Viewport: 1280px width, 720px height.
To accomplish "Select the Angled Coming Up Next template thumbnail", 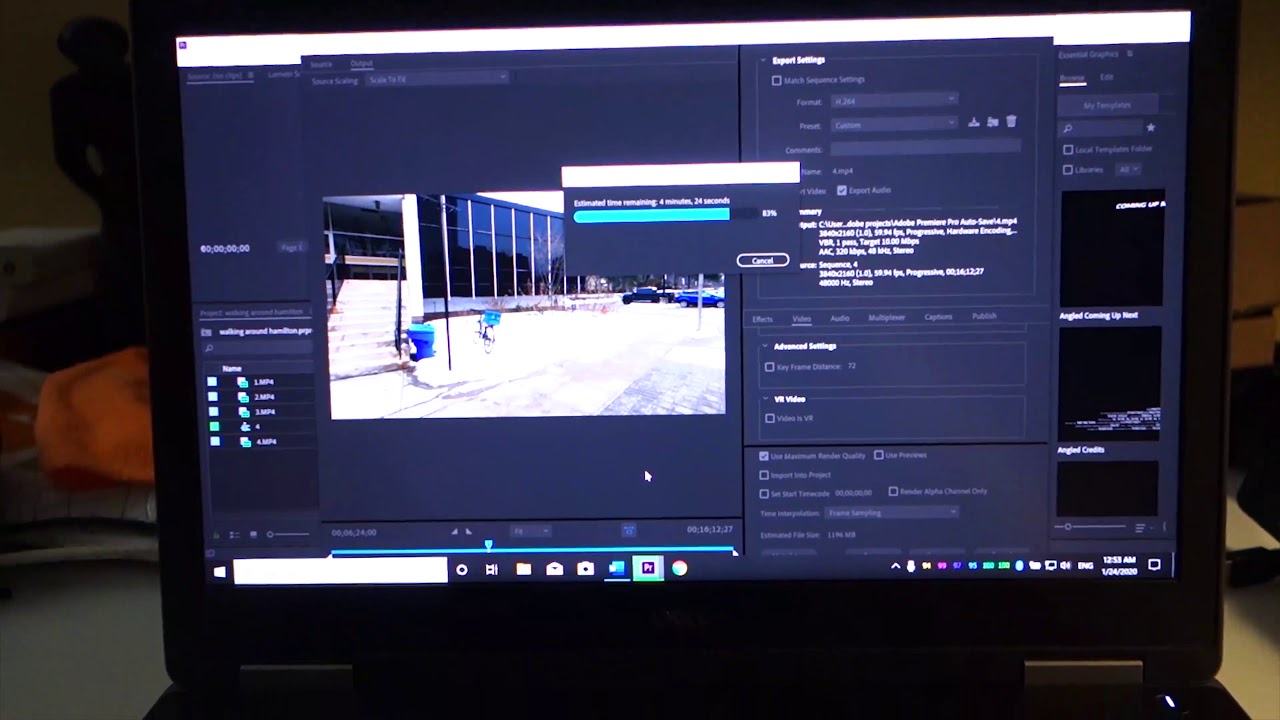I will click(x=1112, y=248).
